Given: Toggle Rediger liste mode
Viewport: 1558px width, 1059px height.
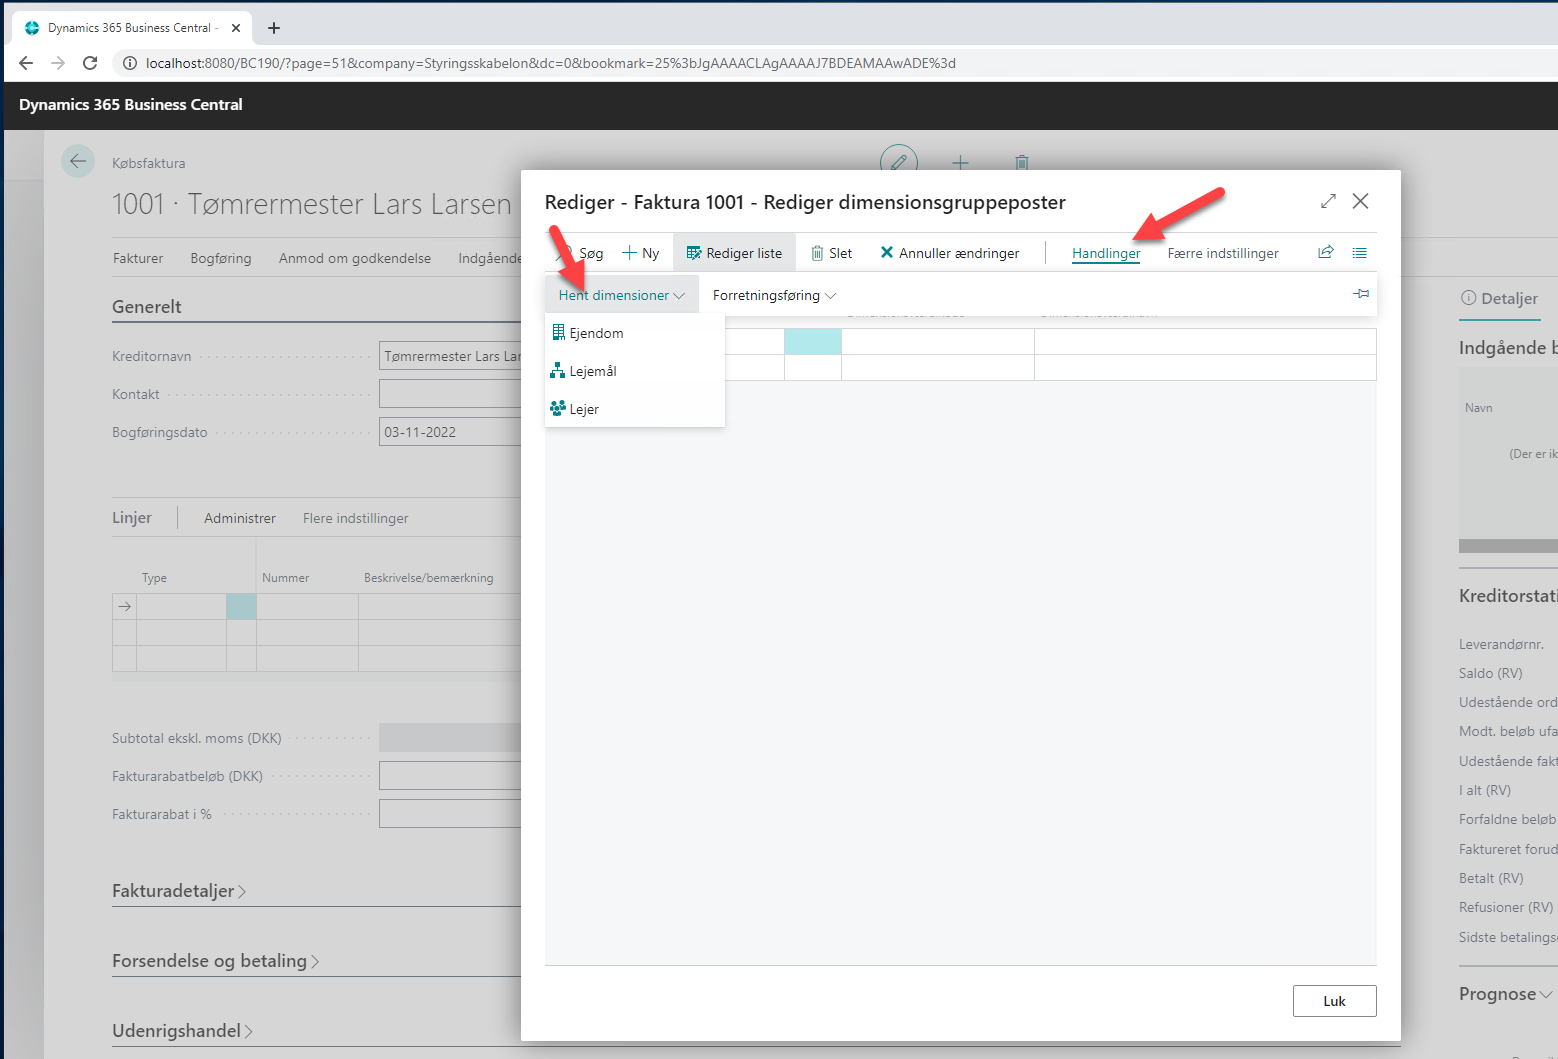Looking at the screenshot, I should pos(734,253).
